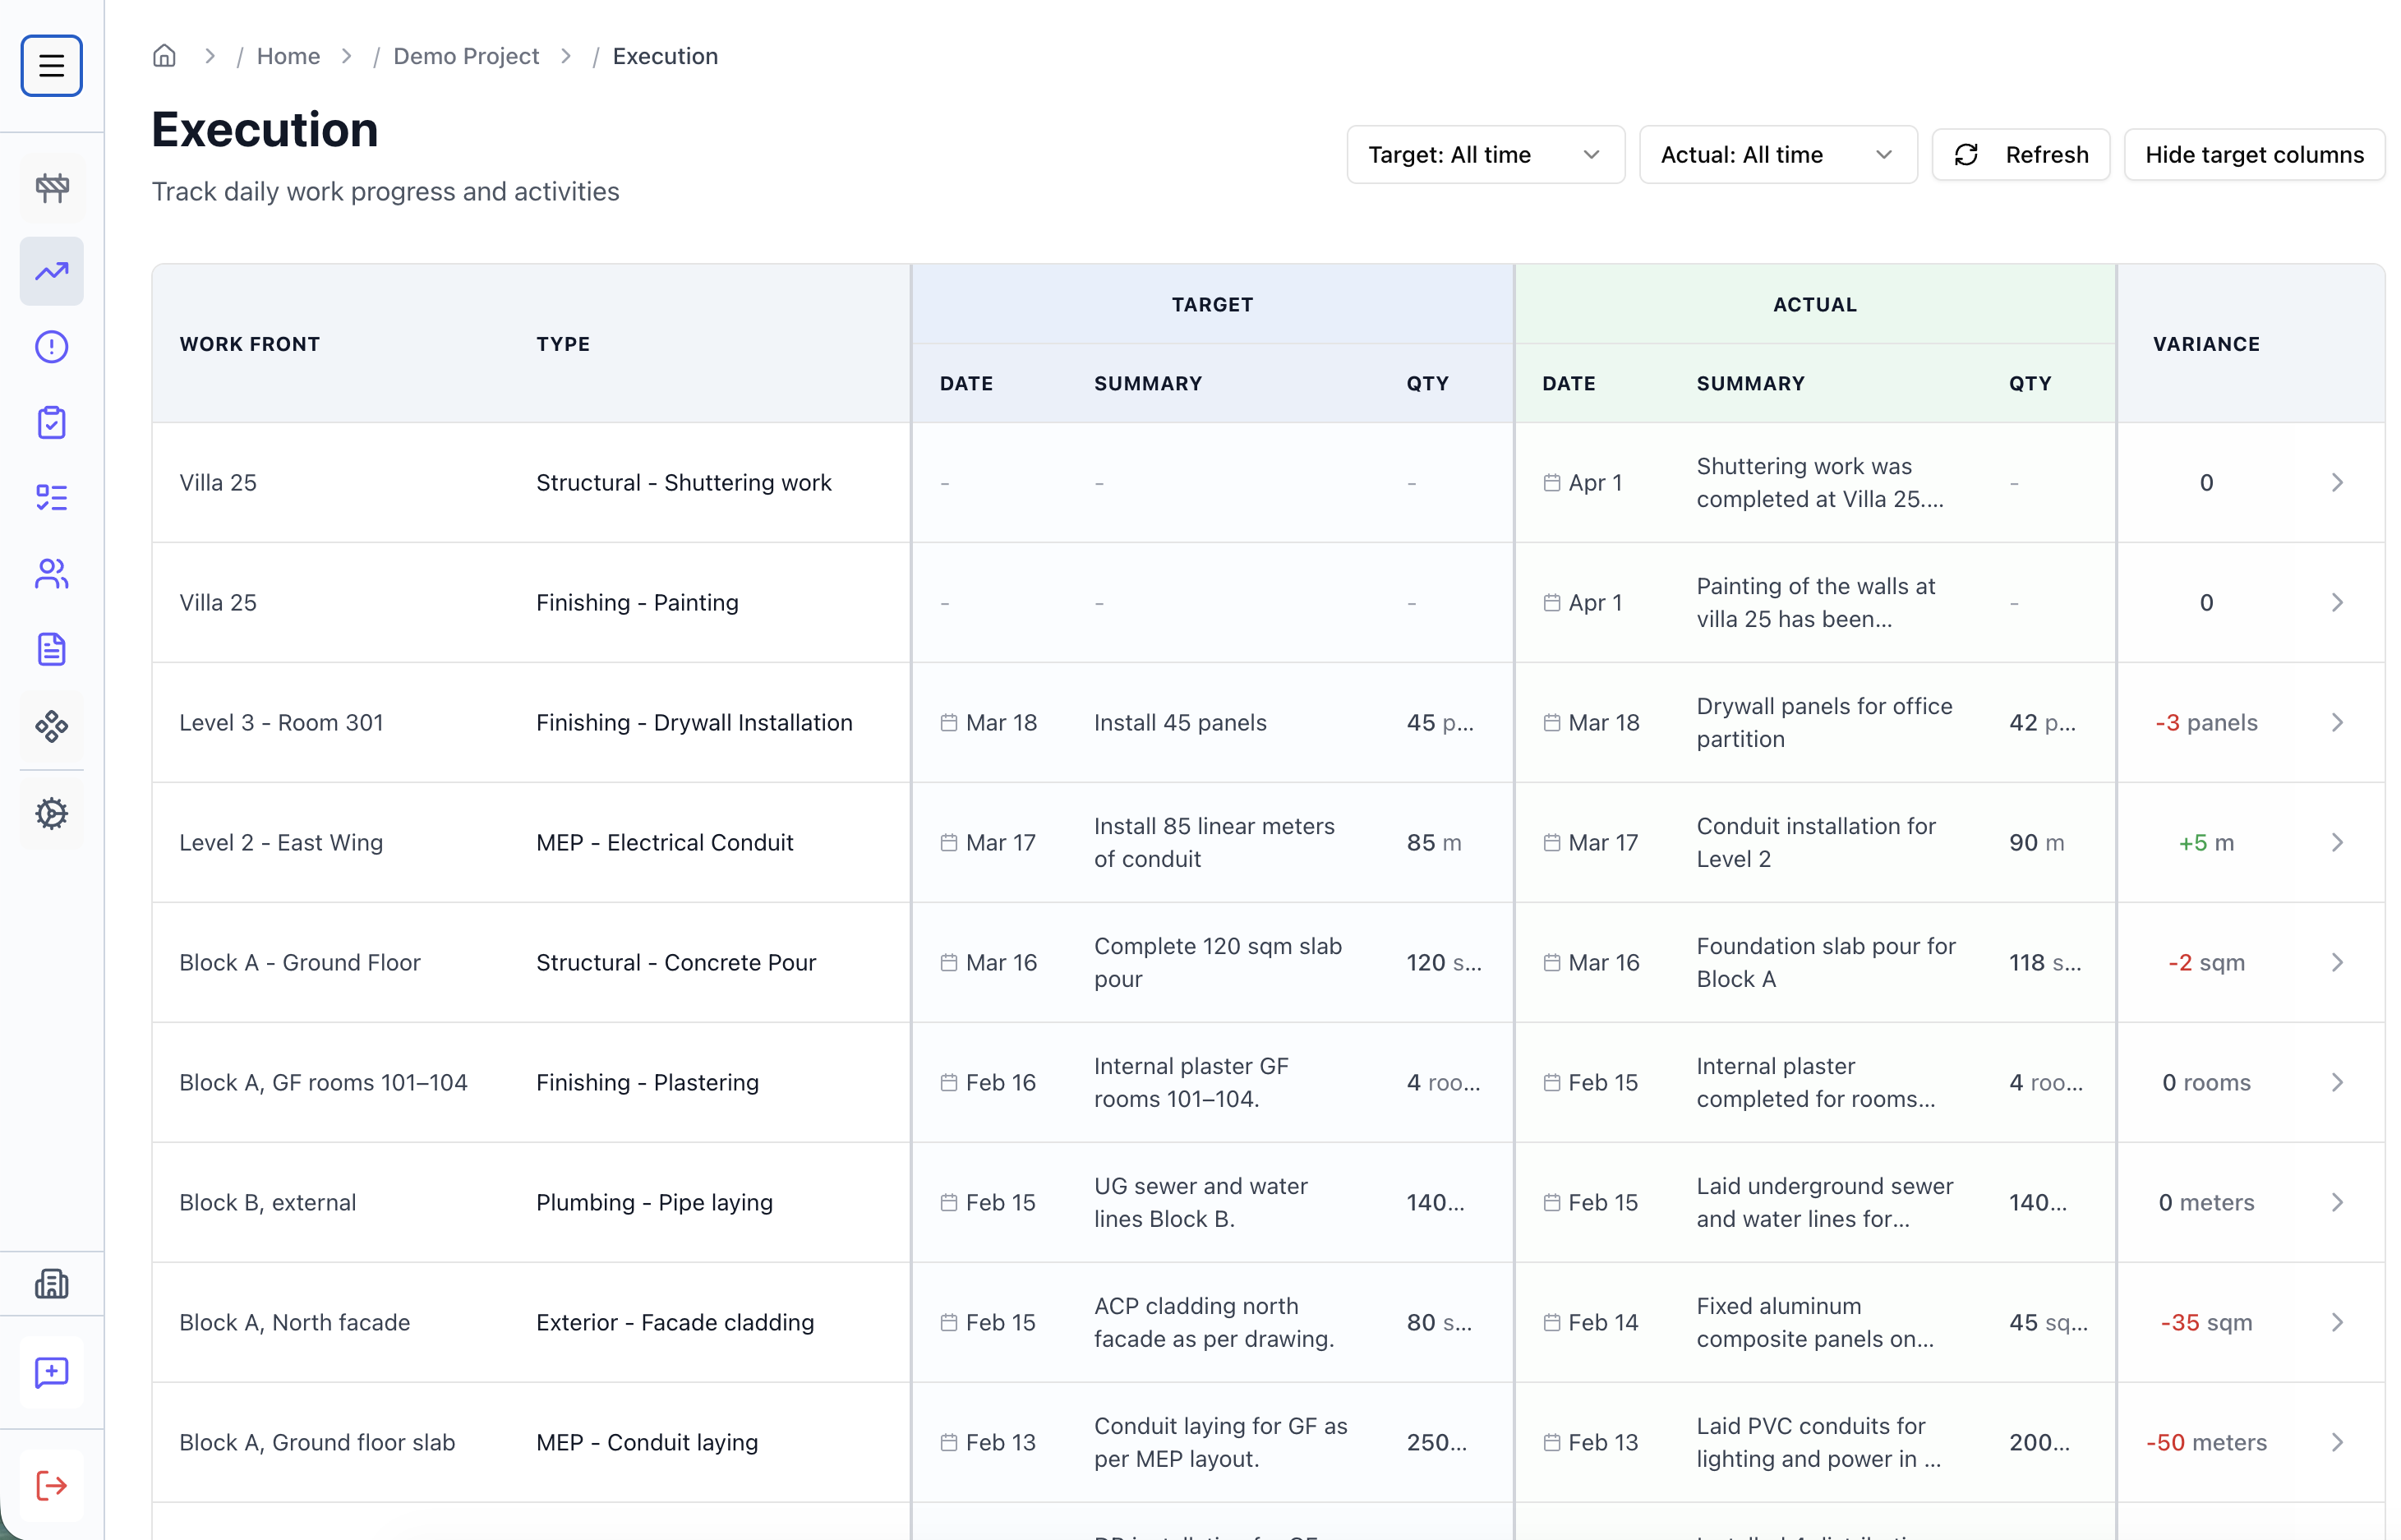Image resolution: width=2401 pixels, height=1540 pixels.
Task: Click the components diamond grid icon
Action: click(51, 726)
